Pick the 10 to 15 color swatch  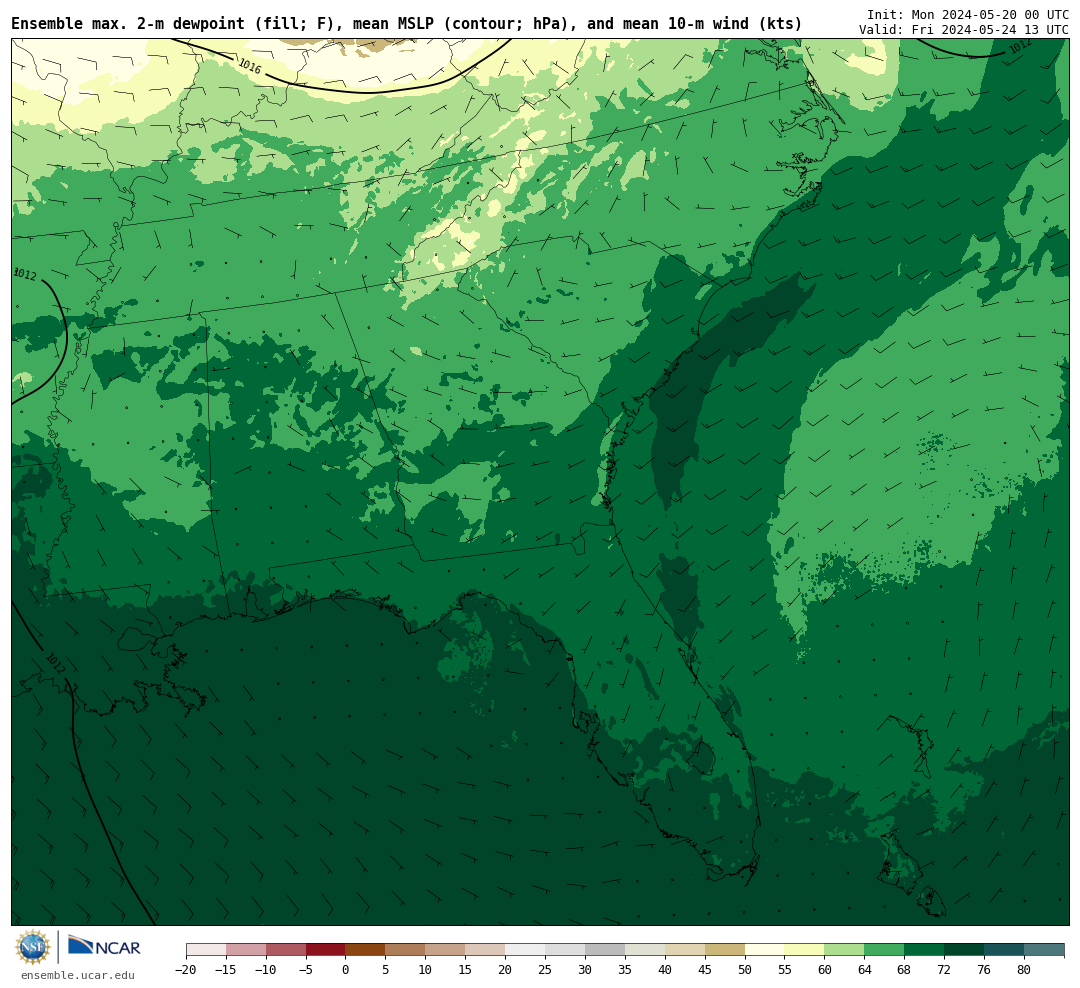click(x=446, y=950)
